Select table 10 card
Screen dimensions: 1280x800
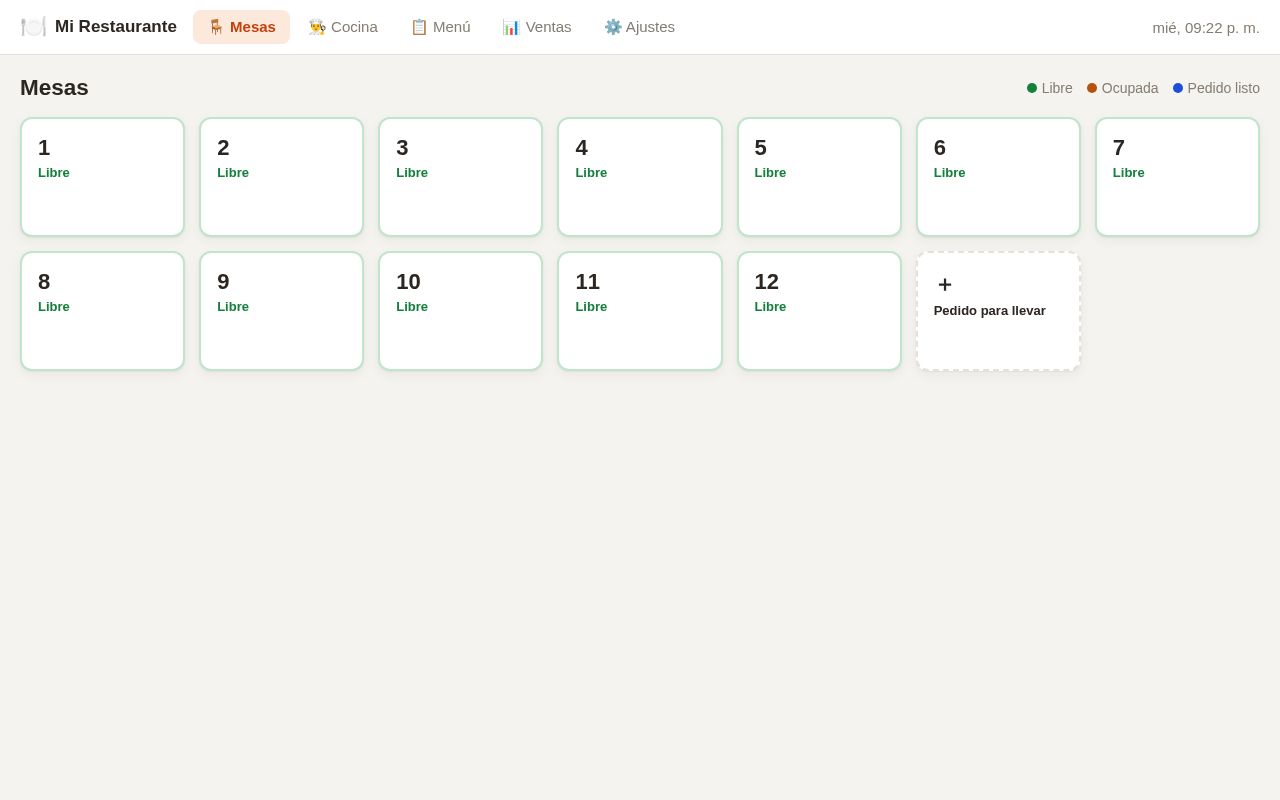(x=460, y=311)
